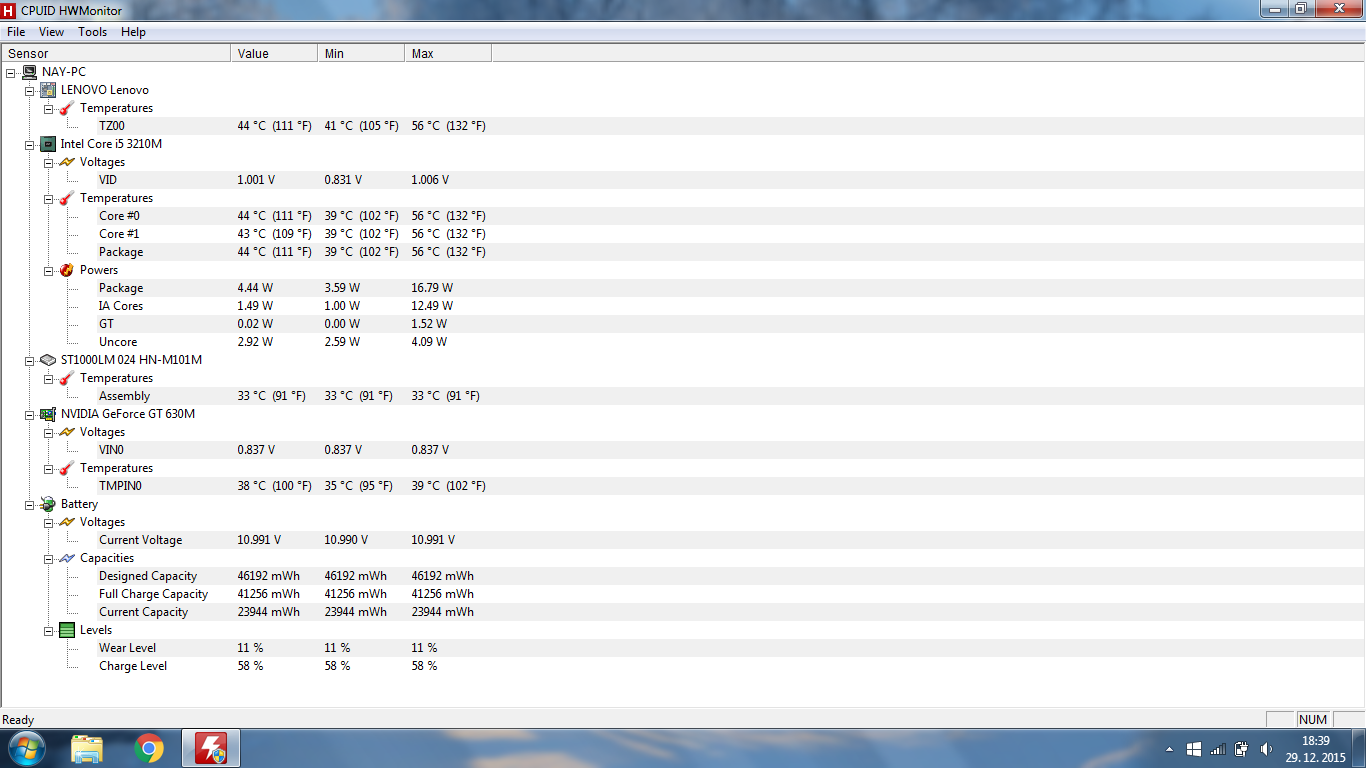Collapse Voltages under Intel Core i5
The image size is (1366, 768).
(48, 162)
